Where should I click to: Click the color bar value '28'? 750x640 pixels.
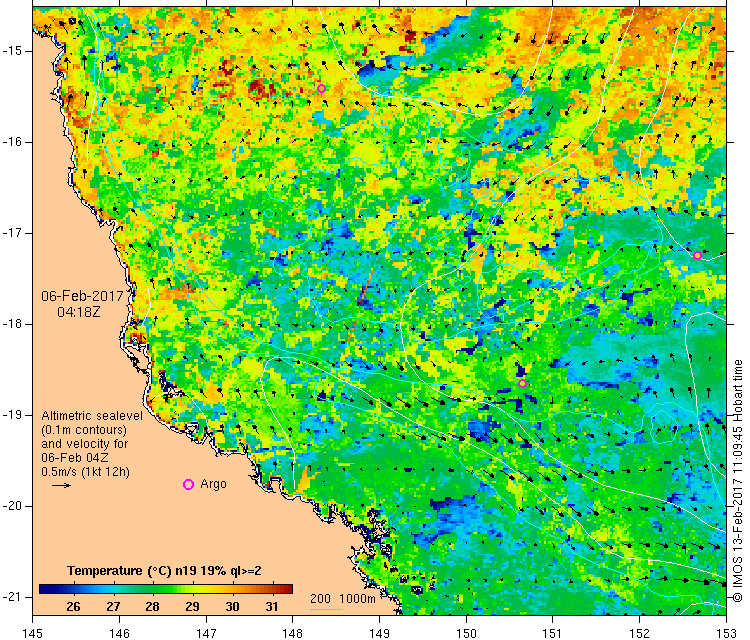(x=153, y=607)
